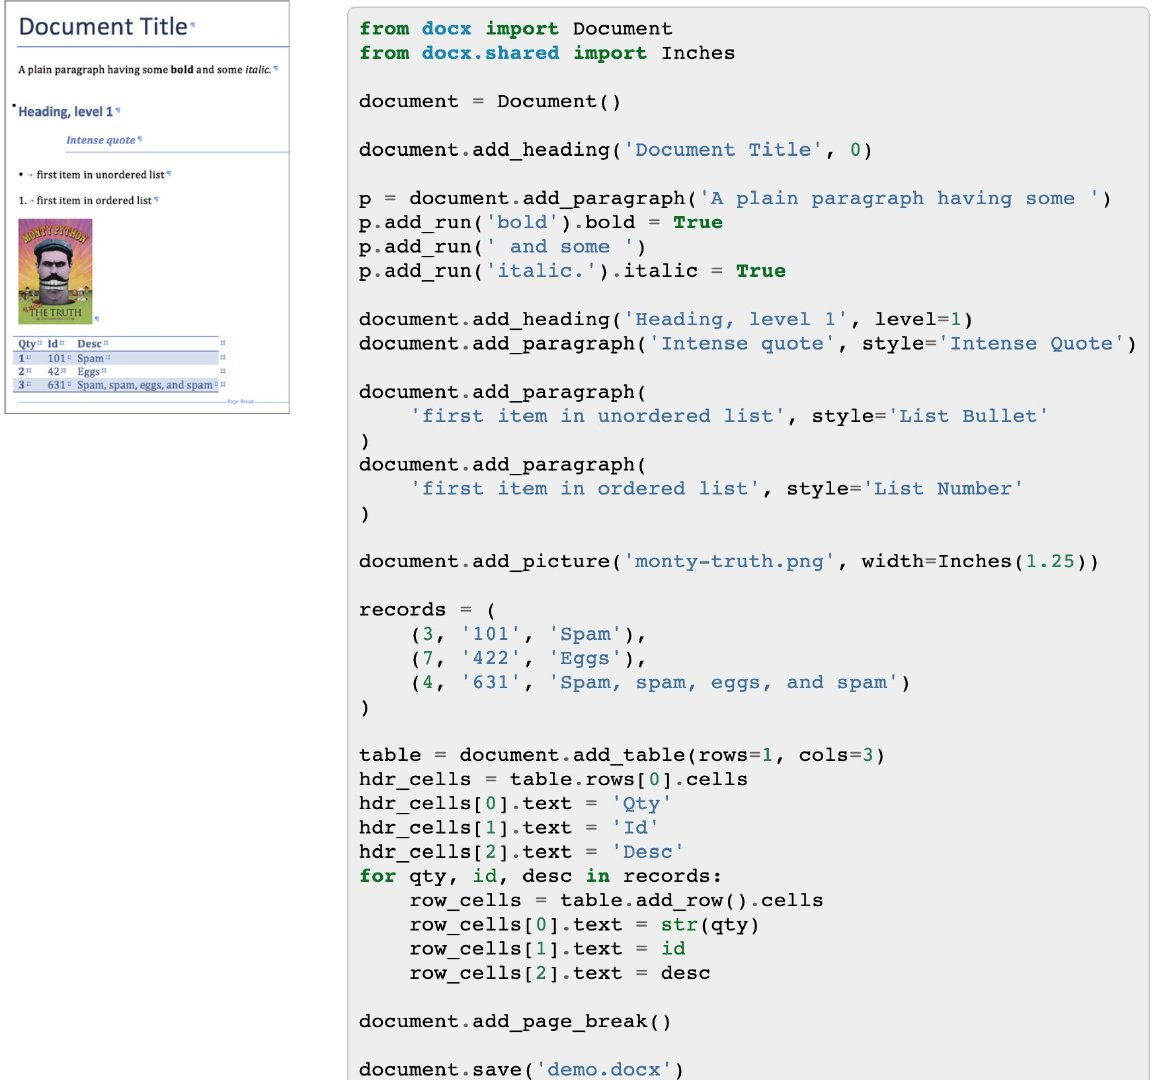Click the code line document.add_picture('monty-truth.png'...)
Screen dimensions: 1171x1080
[729, 562]
